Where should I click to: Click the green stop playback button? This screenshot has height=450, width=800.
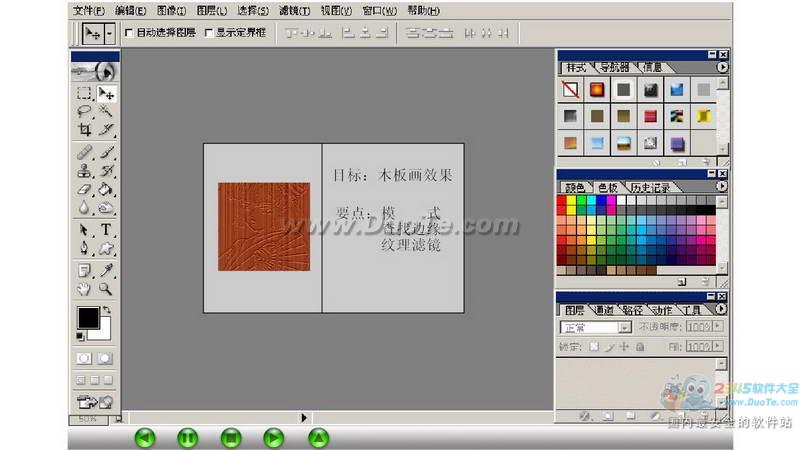click(x=231, y=437)
